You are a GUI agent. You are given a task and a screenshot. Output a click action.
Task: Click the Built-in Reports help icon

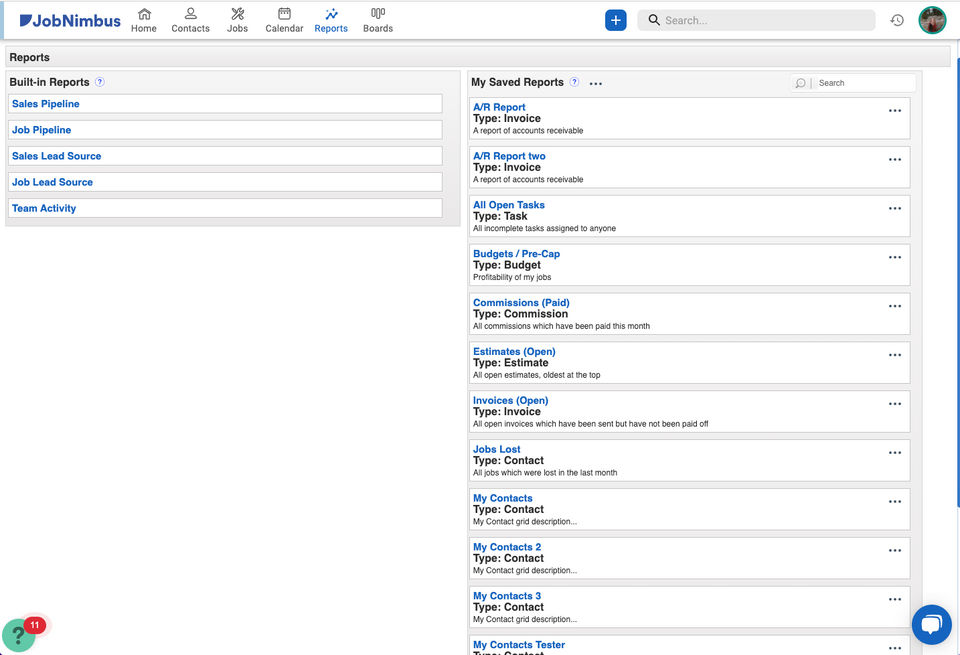[100, 82]
